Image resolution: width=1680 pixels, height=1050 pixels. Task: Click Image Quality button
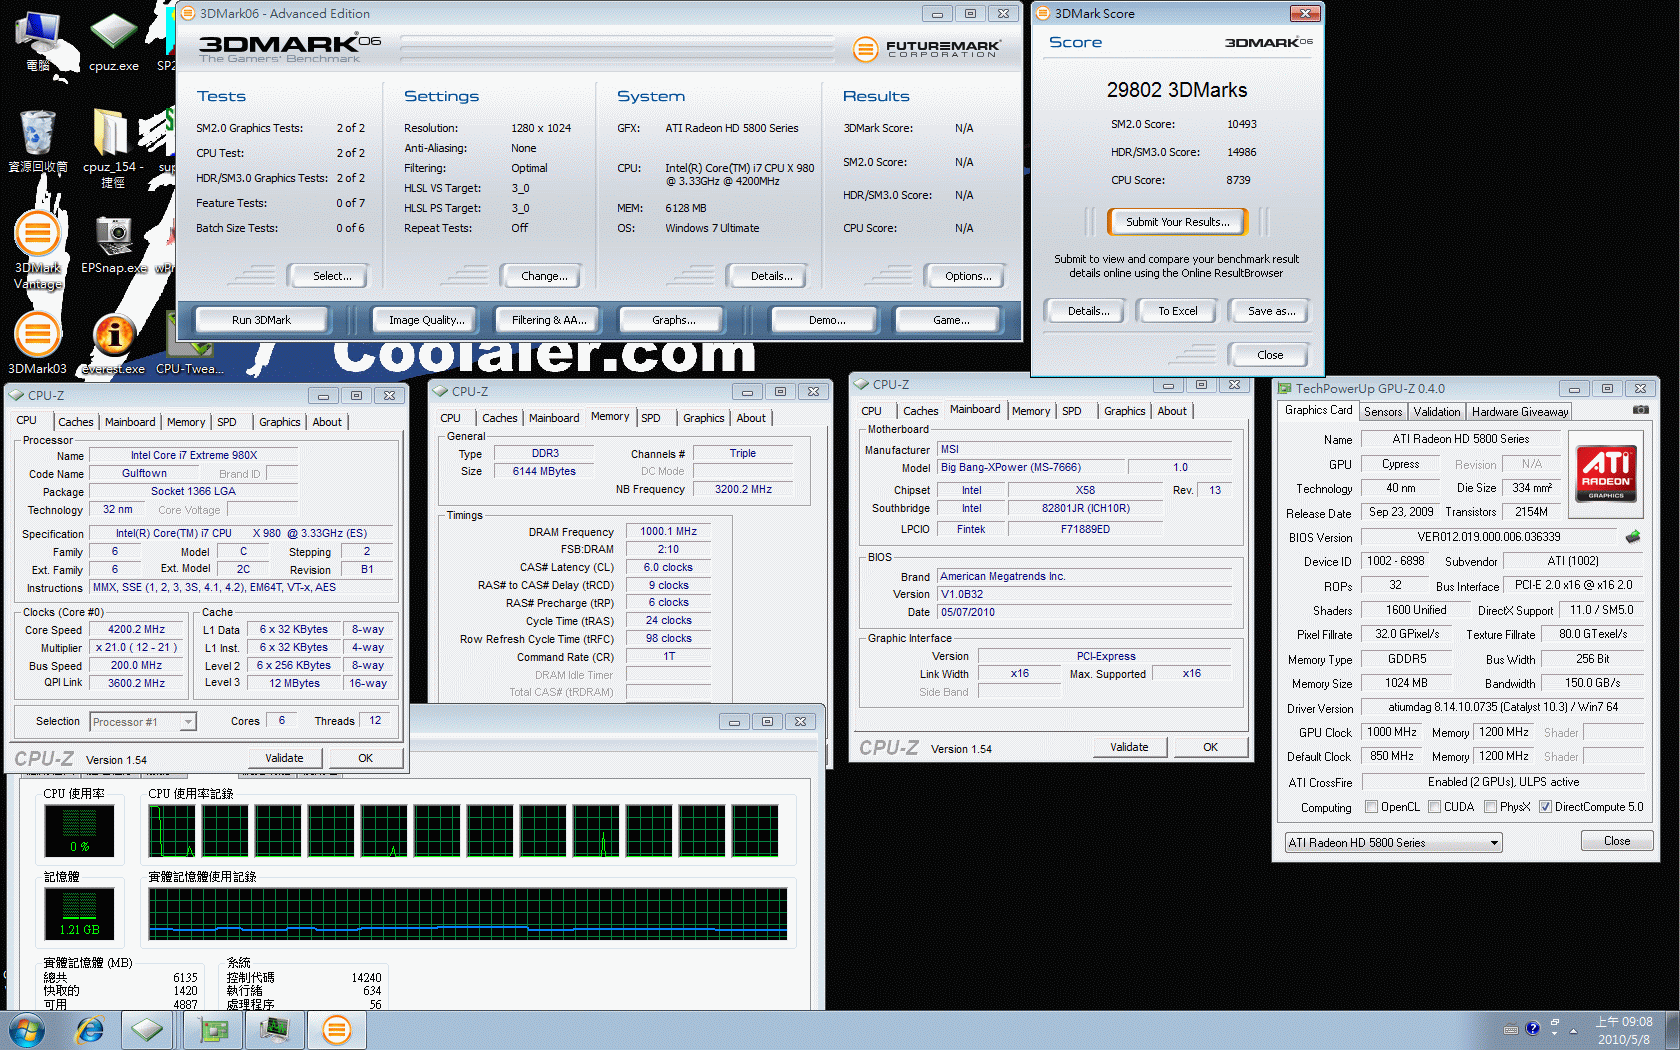pos(427,320)
